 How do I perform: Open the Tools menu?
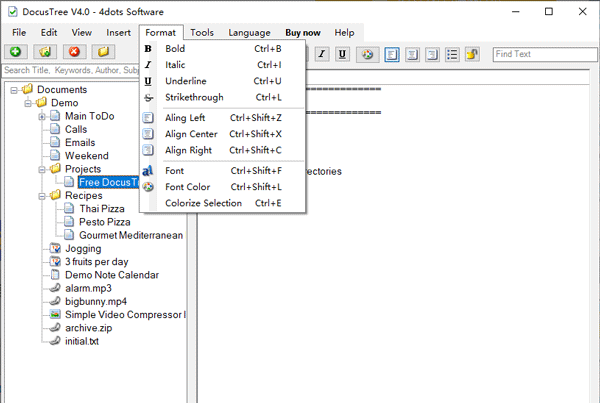(202, 32)
